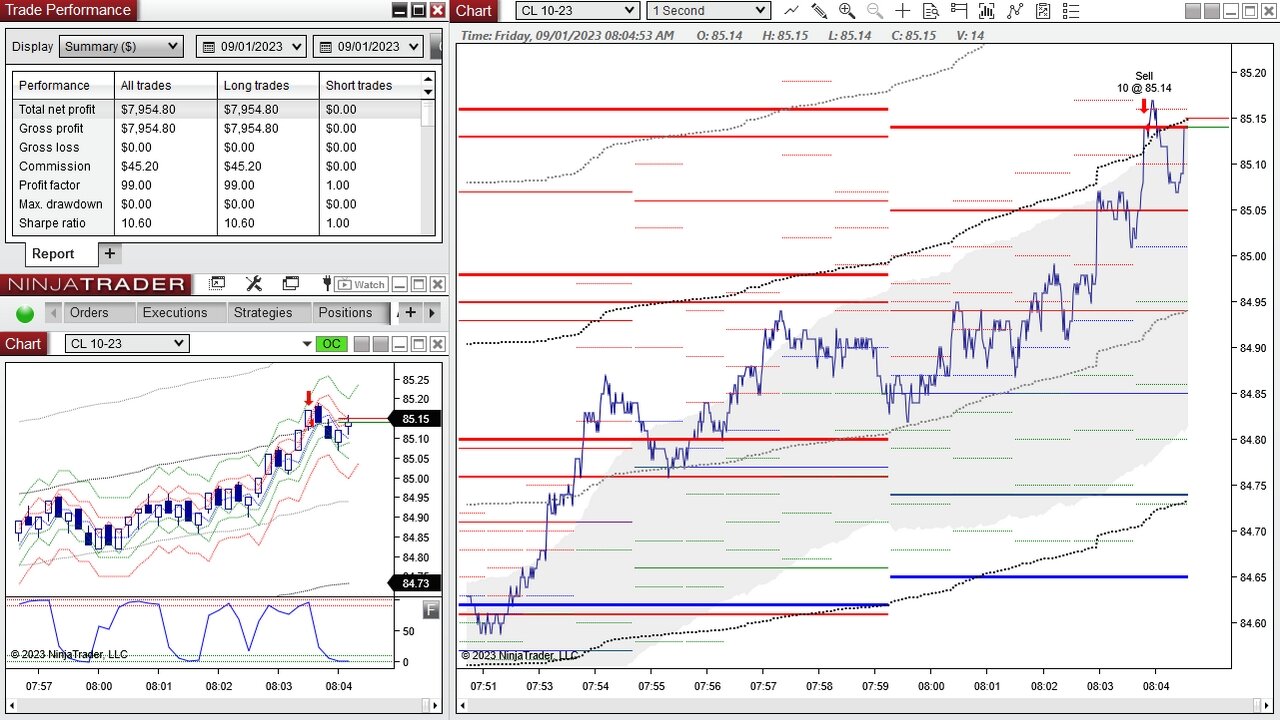The image size is (1280, 720).
Task: Open the start date 09/01/2023 picker
Action: click(x=253, y=47)
